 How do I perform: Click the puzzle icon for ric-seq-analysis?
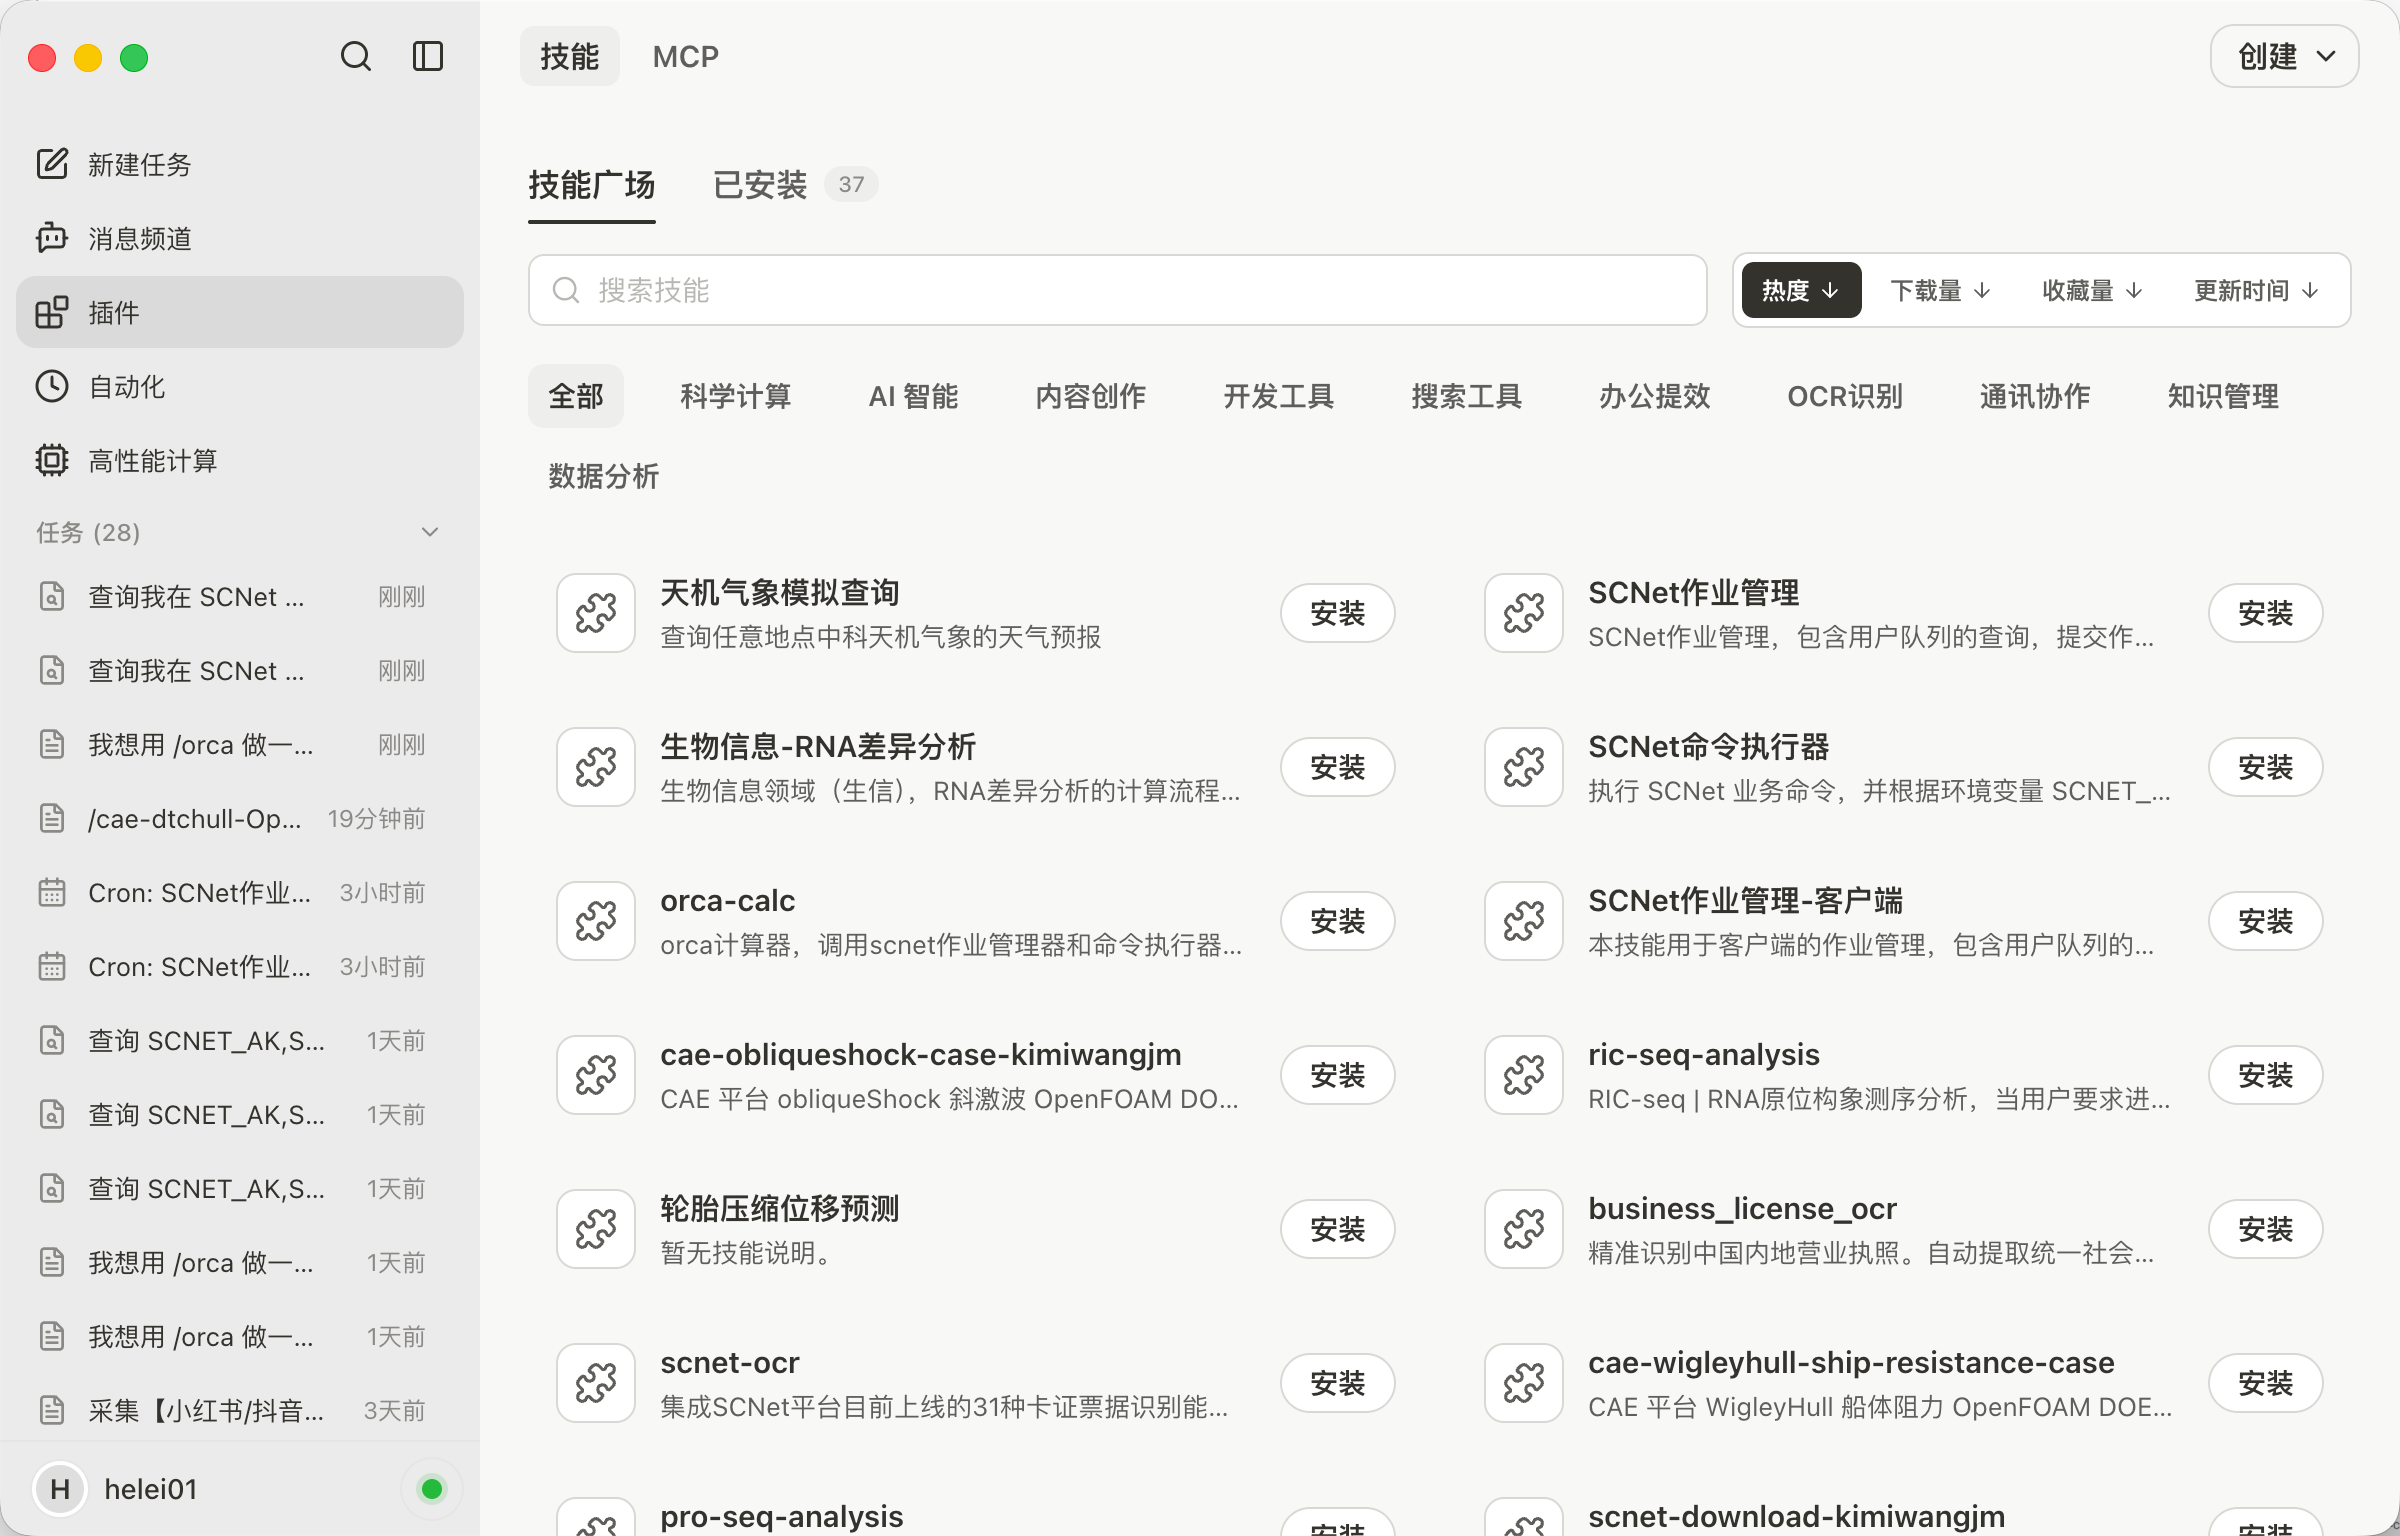pyautogui.click(x=1524, y=1075)
